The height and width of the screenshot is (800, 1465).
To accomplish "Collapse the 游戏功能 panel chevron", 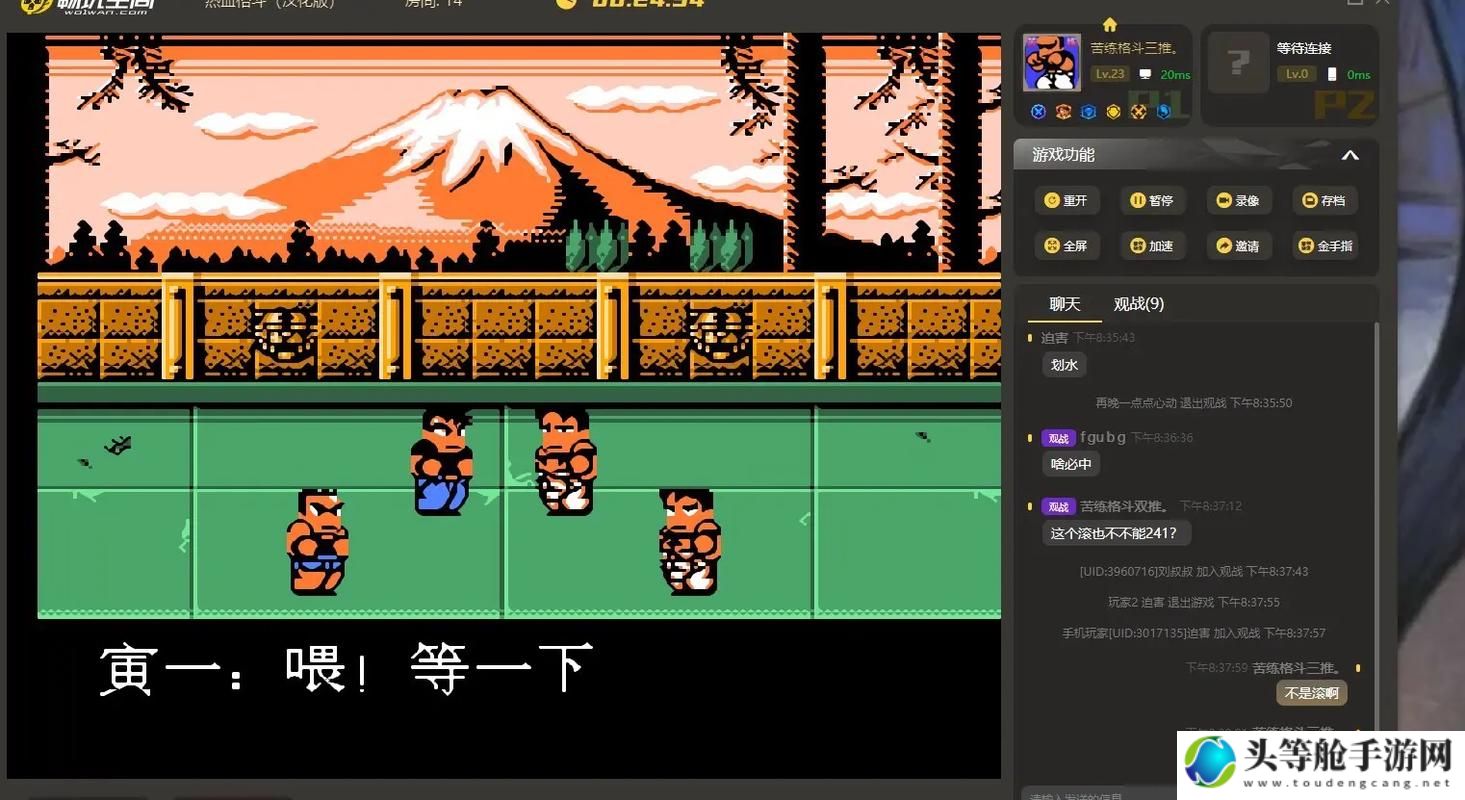I will [x=1350, y=155].
